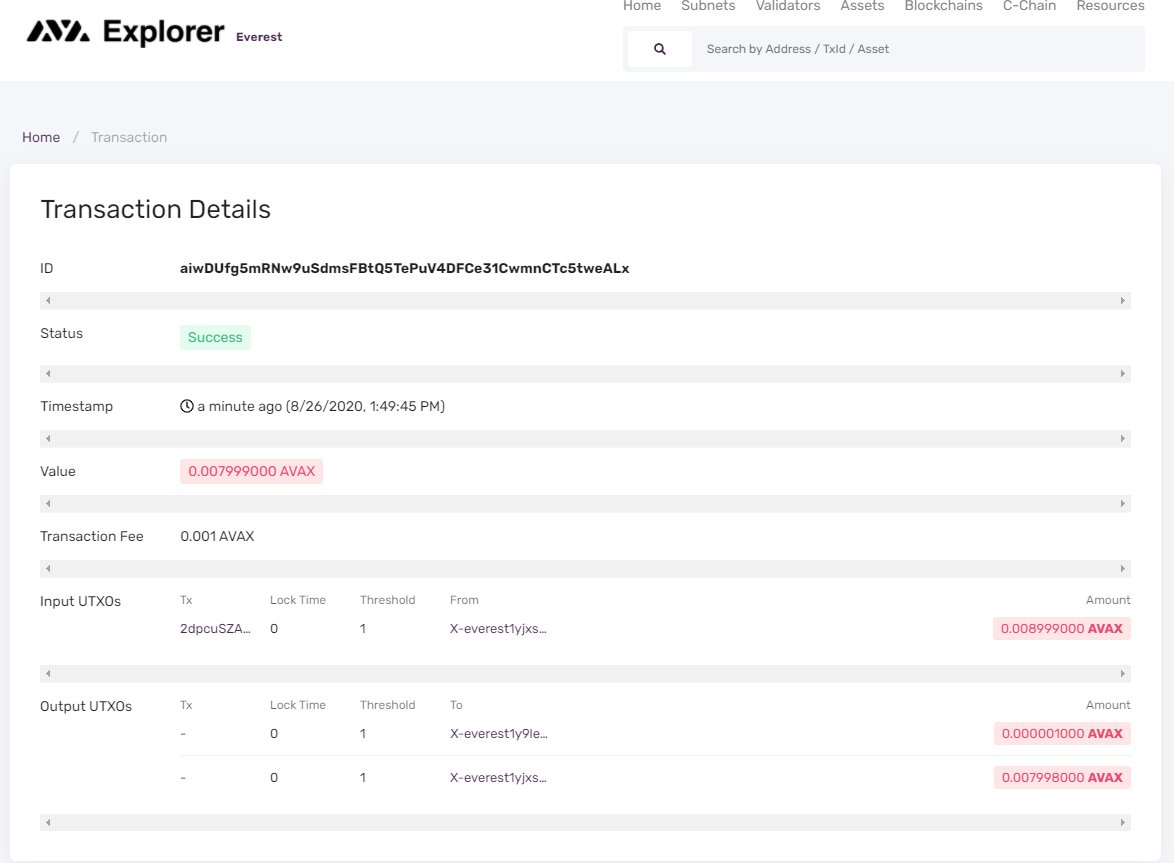Click right scroll arrow under Value row

tap(1122, 504)
